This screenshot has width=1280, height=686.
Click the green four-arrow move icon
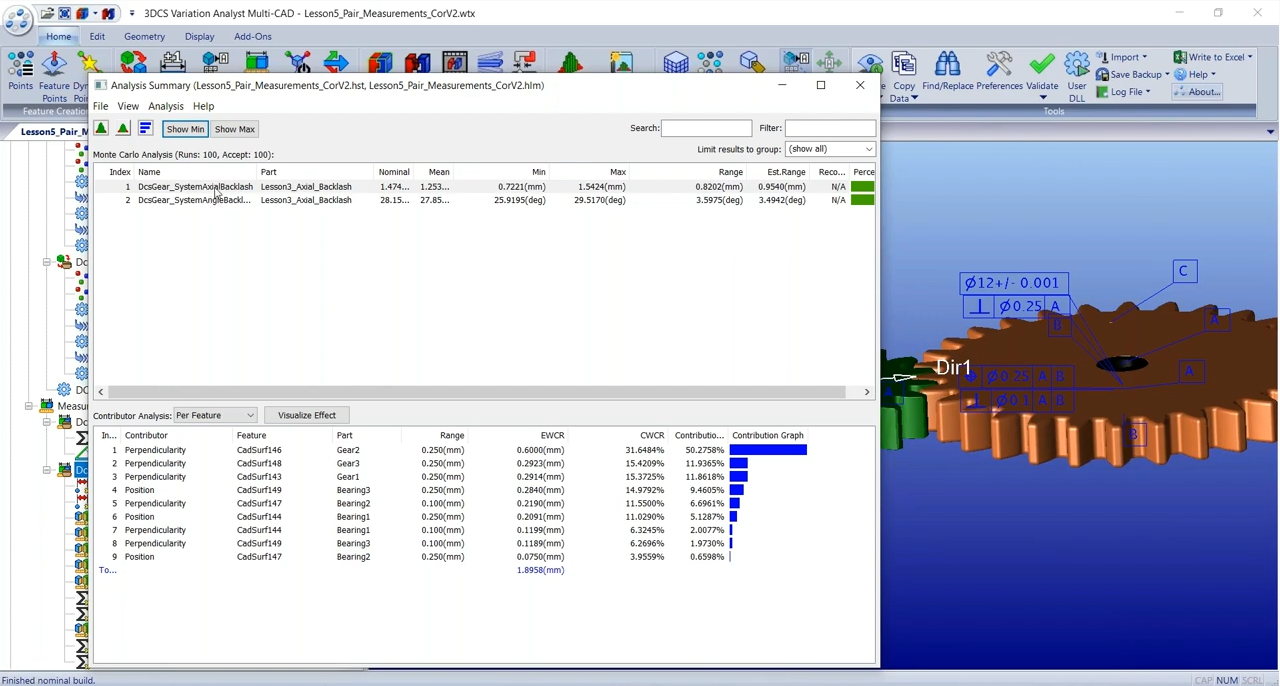click(x=829, y=63)
